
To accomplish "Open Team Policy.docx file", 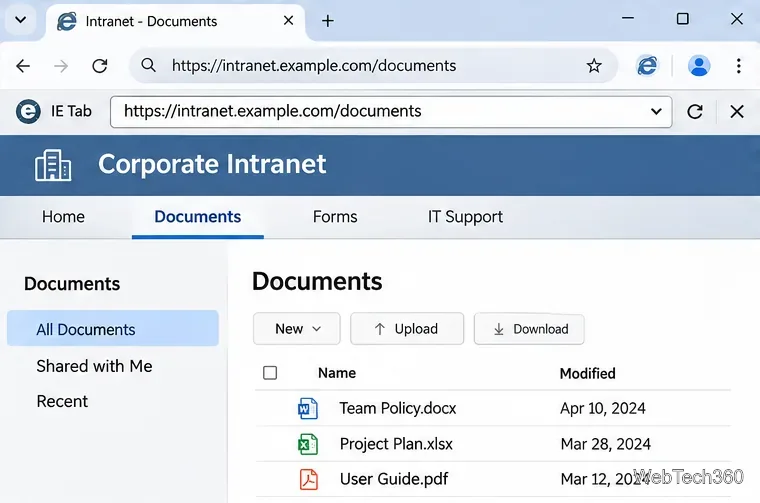I will coord(397,409).
